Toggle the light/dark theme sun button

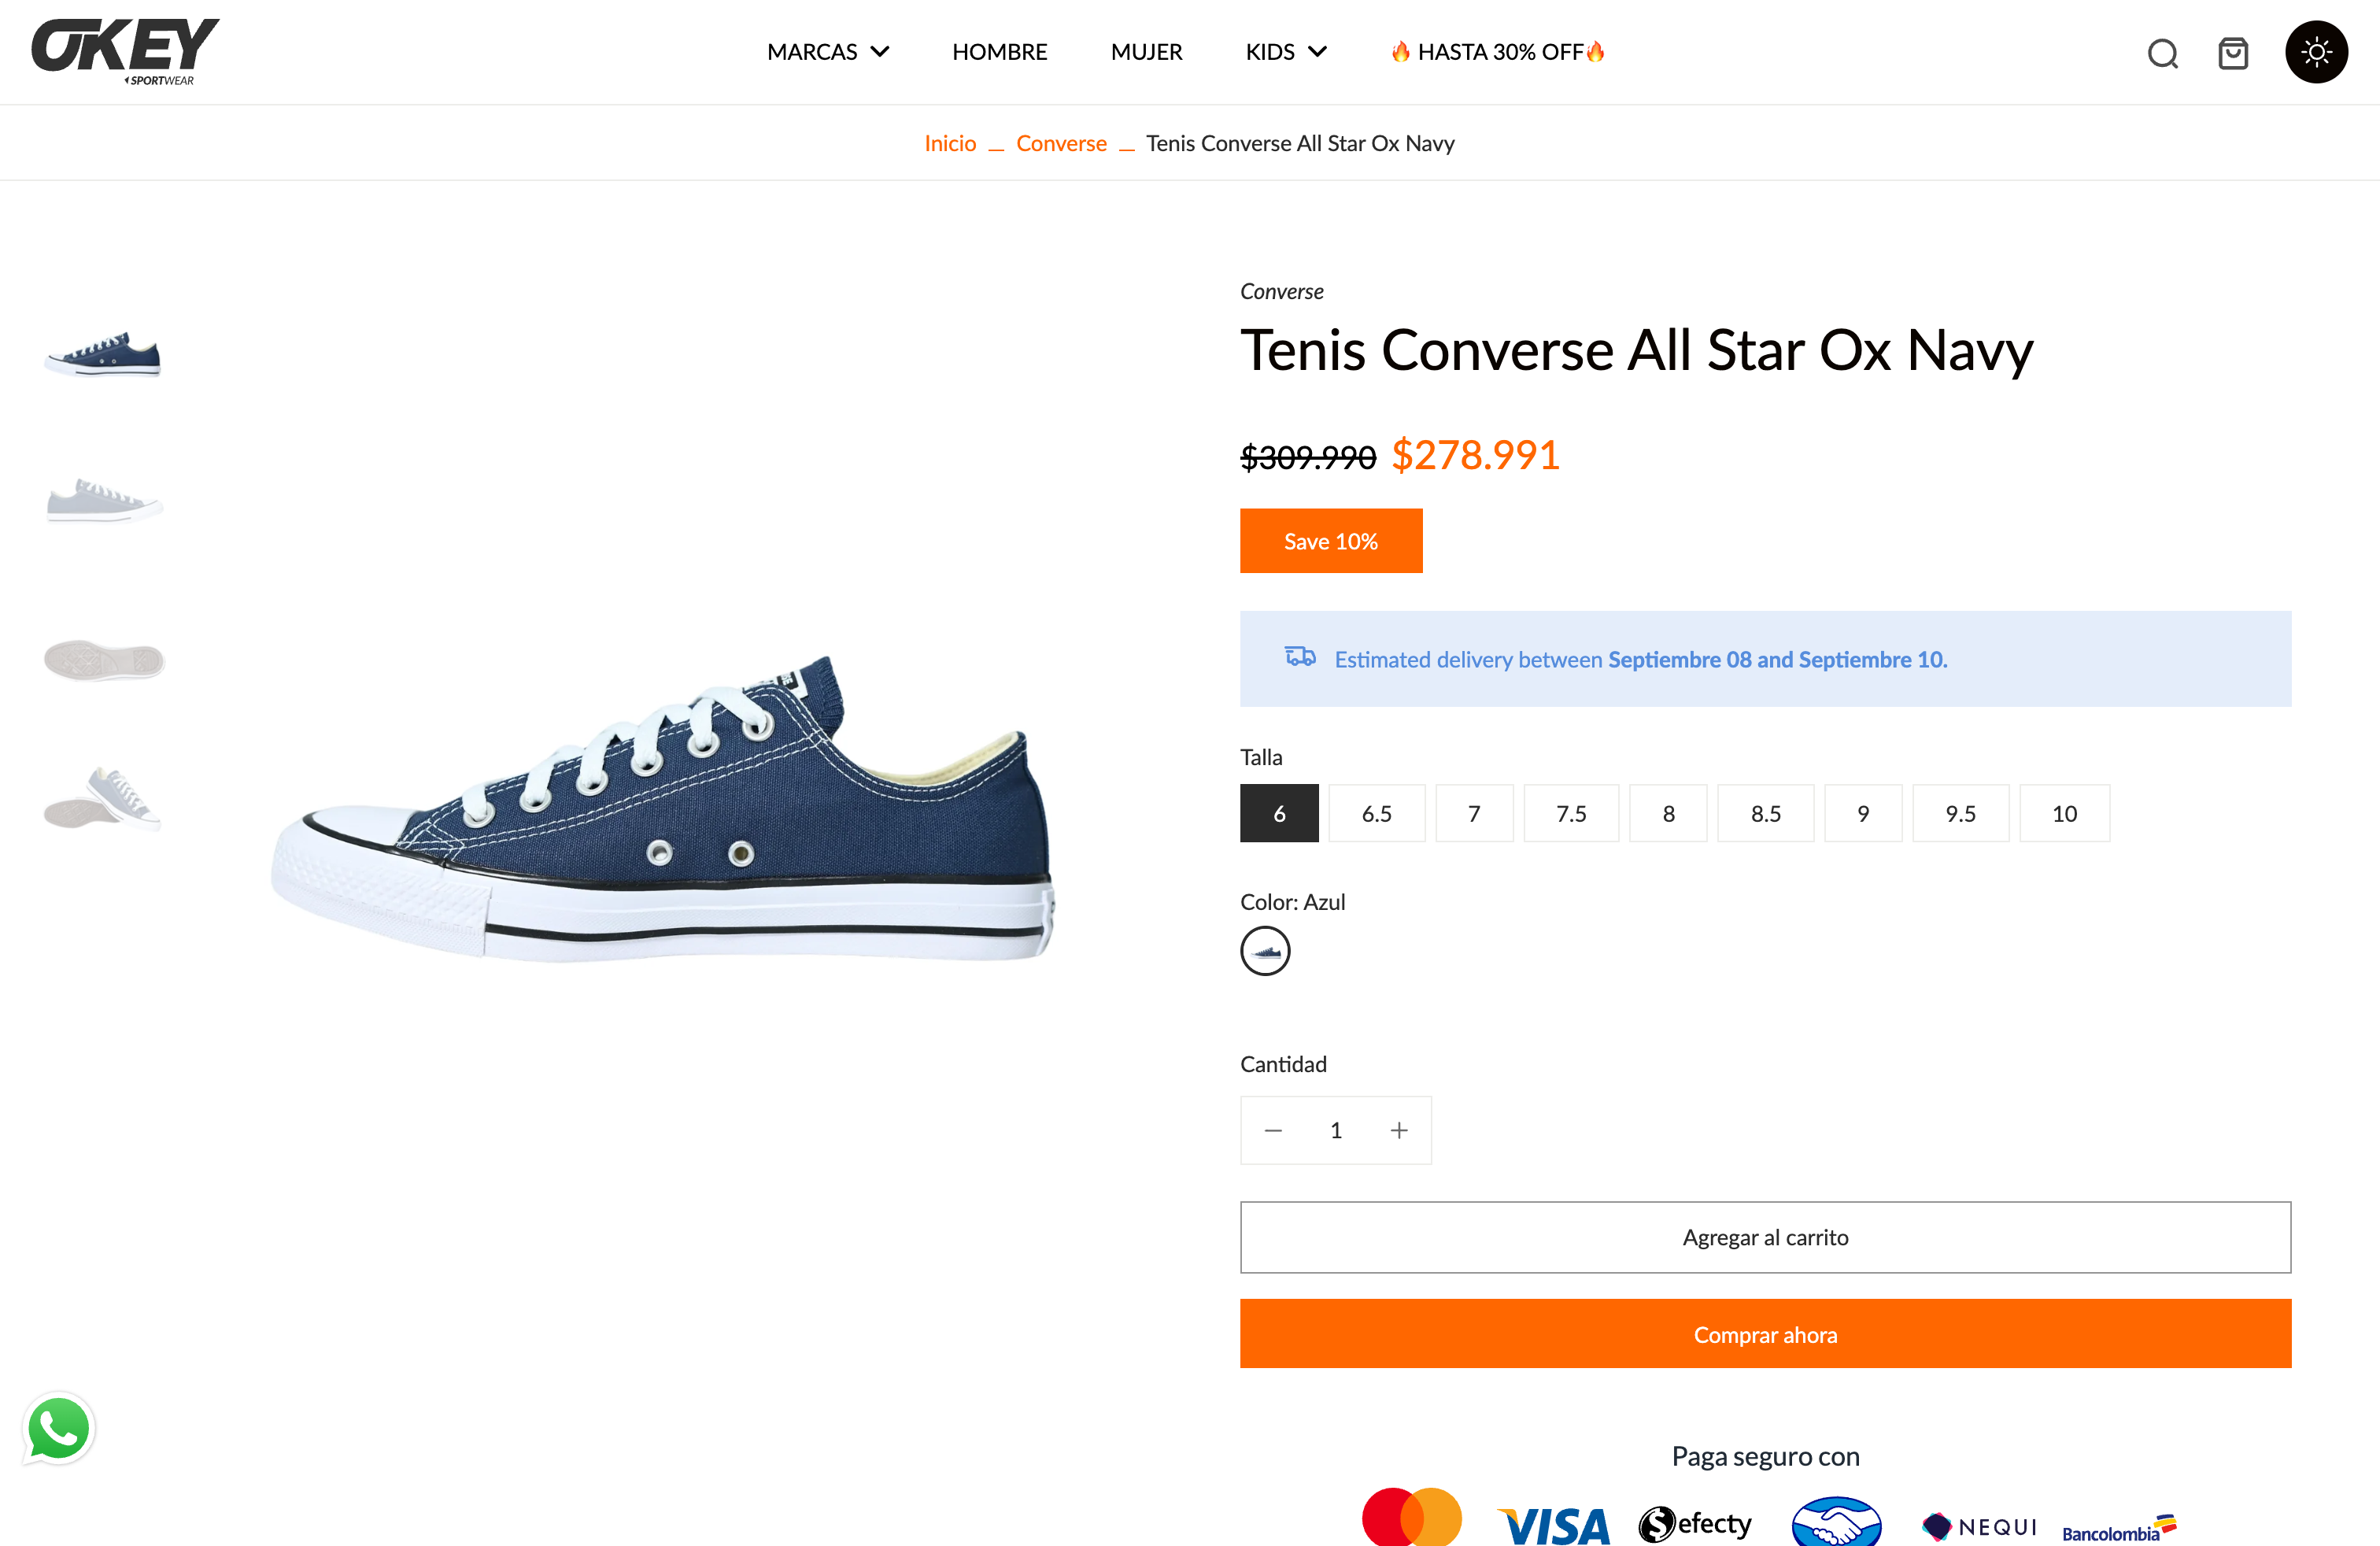[x=2316, y=52]
